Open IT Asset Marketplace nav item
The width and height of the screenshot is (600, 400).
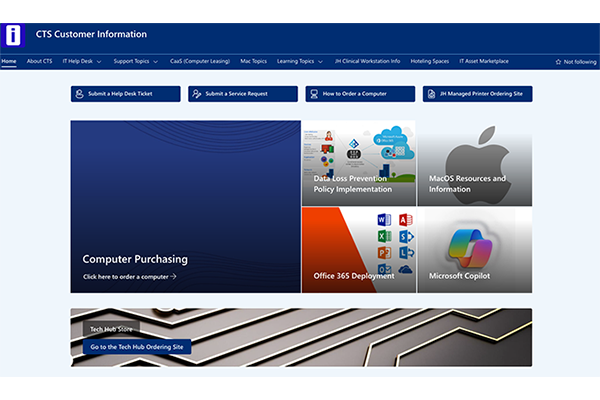pyautogui.click(x=484, y=61)
